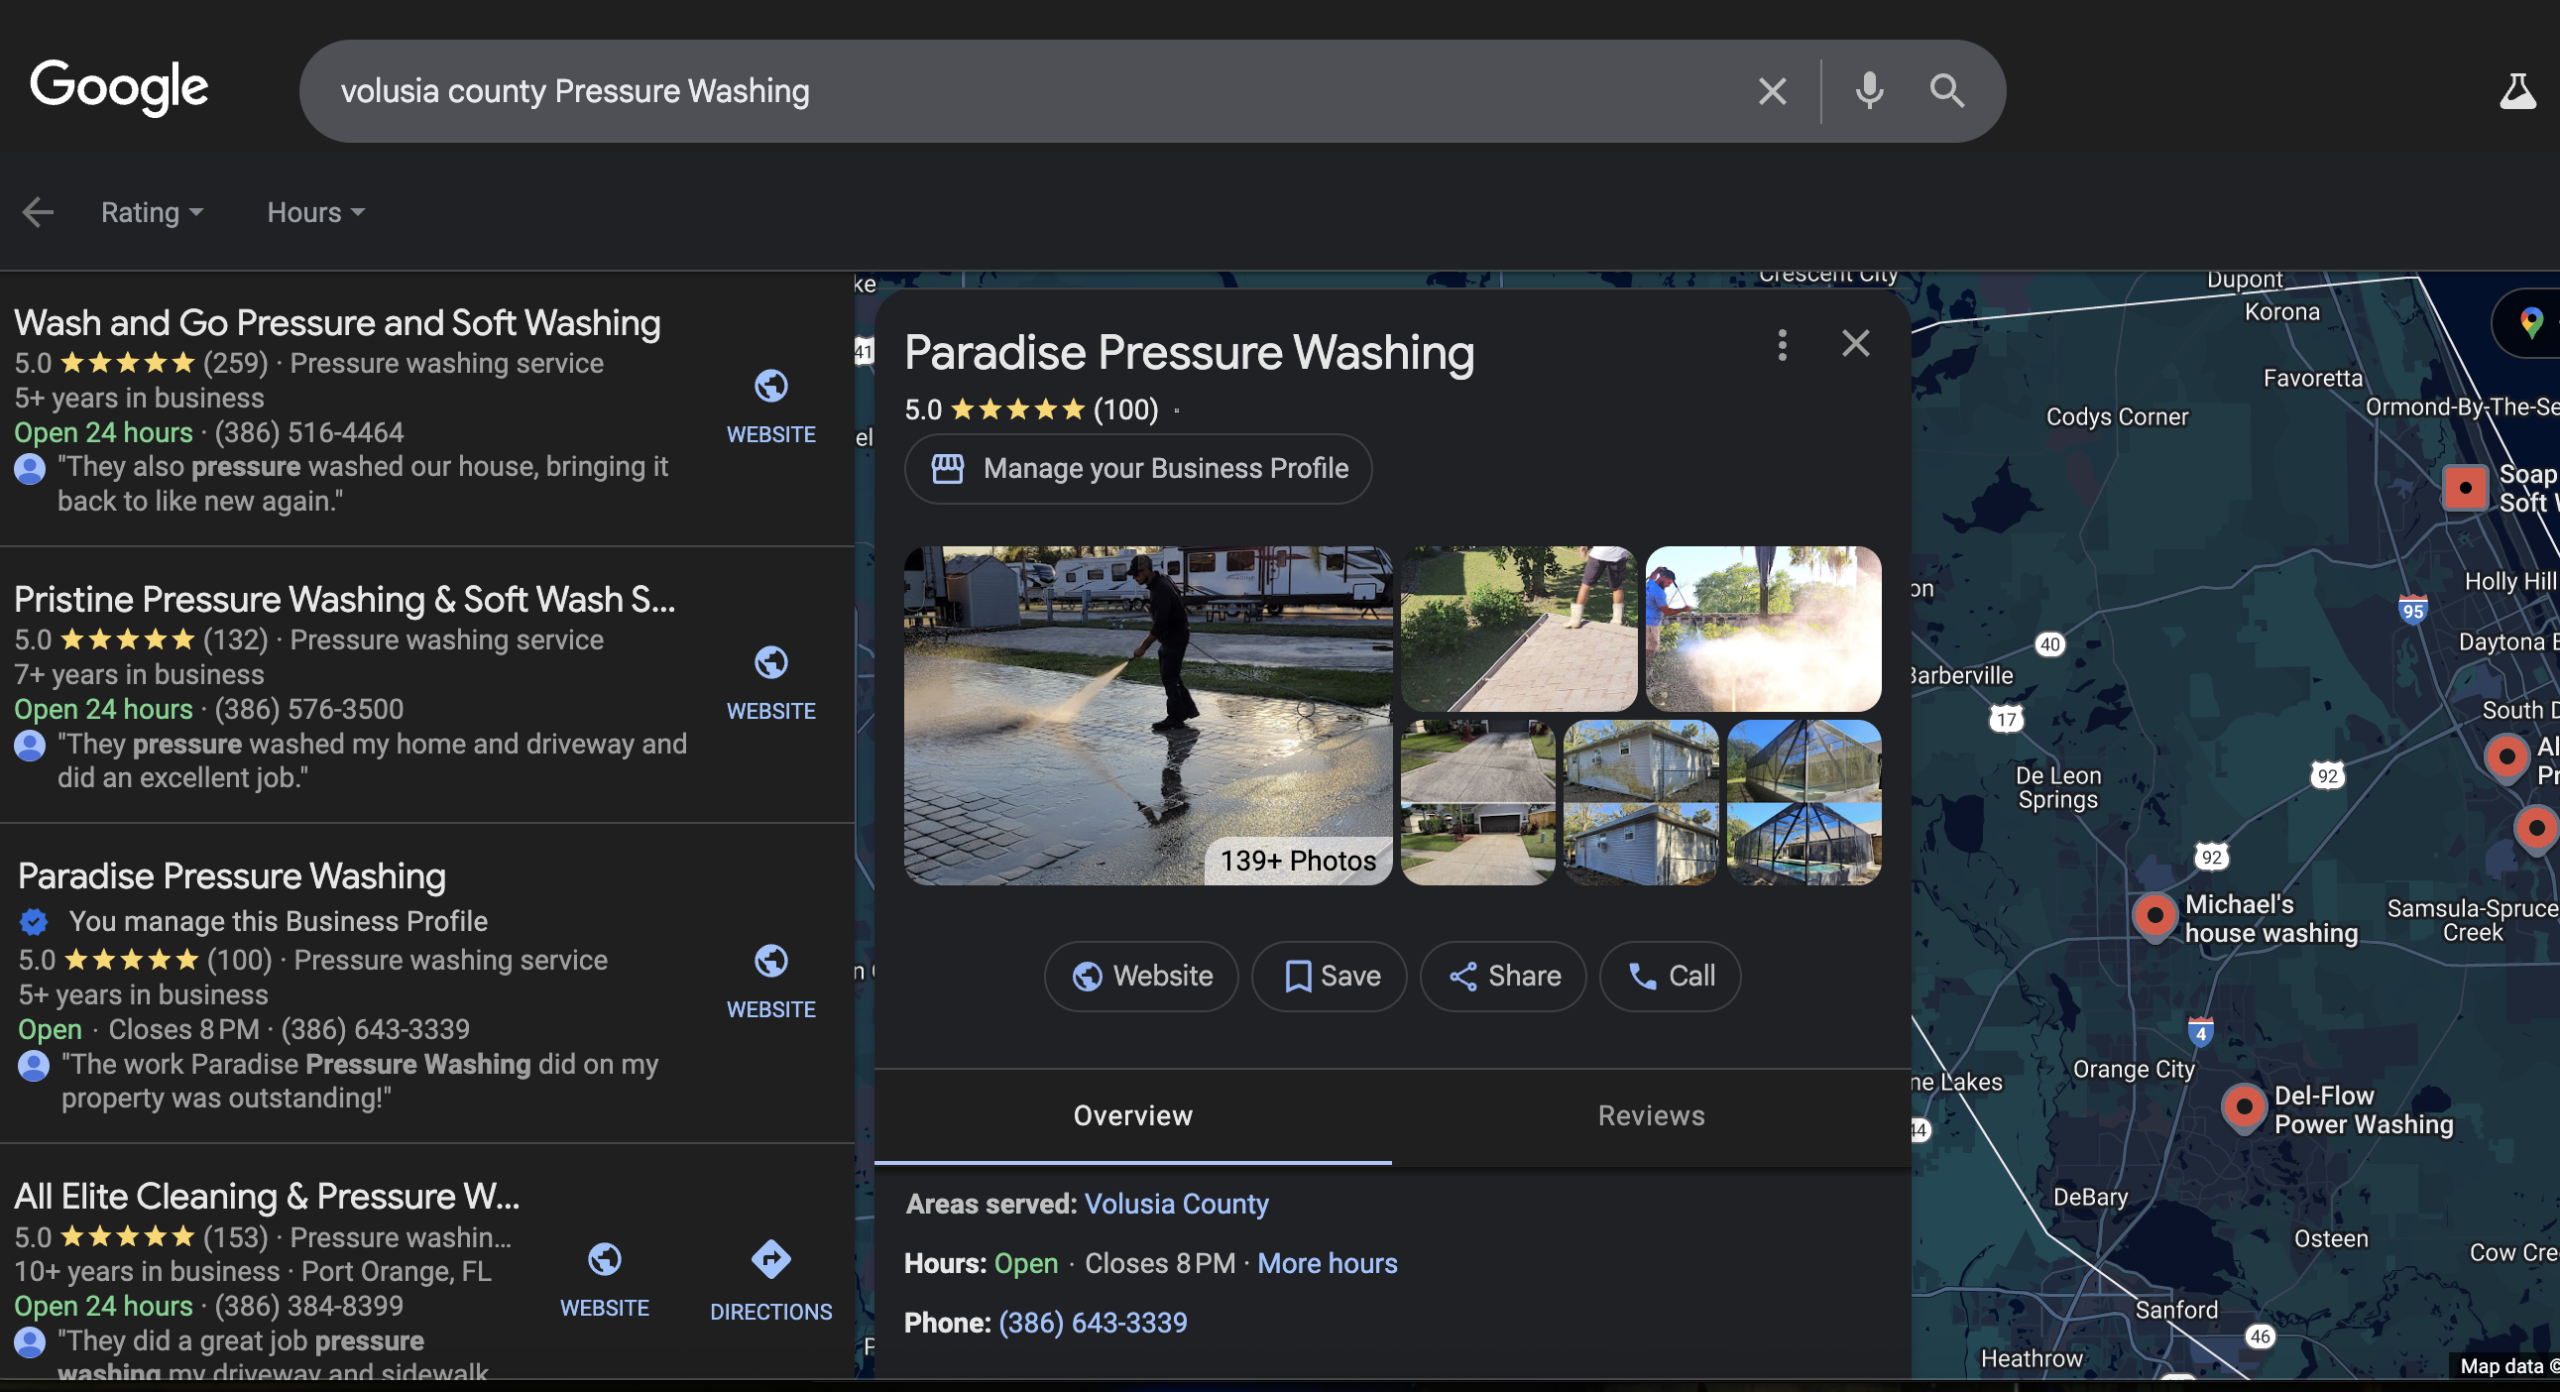Click the Google logo
The image size is (2560, 1392).
coord(119,87)
